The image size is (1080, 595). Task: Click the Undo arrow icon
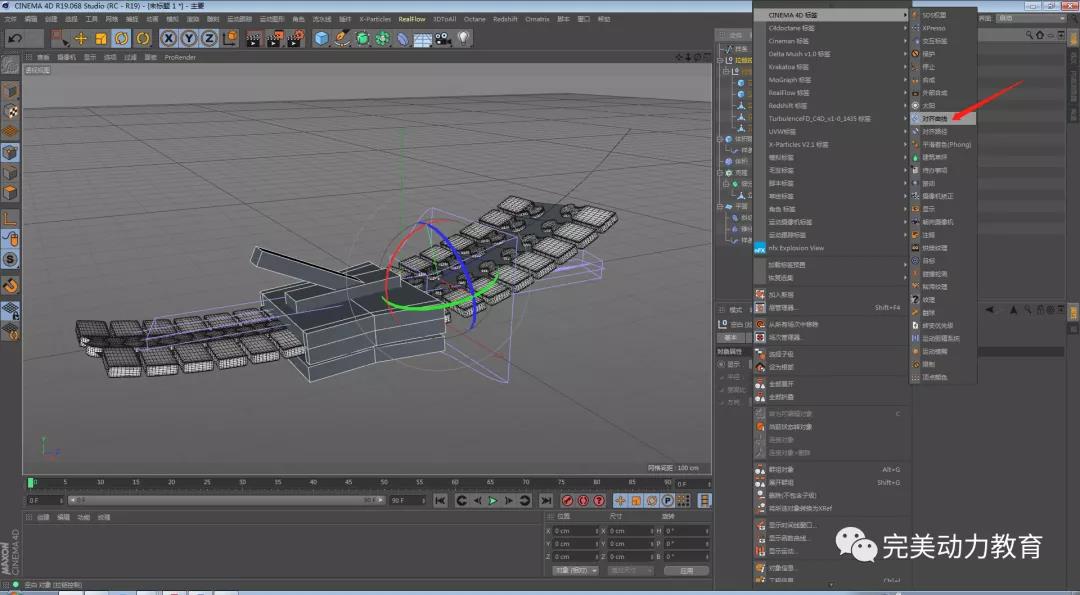15,38
